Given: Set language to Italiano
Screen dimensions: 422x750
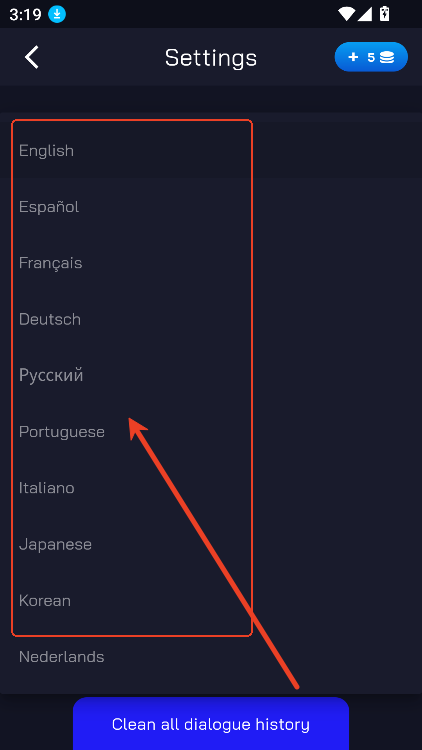Looking at the screenshot, I should point(46,488).
